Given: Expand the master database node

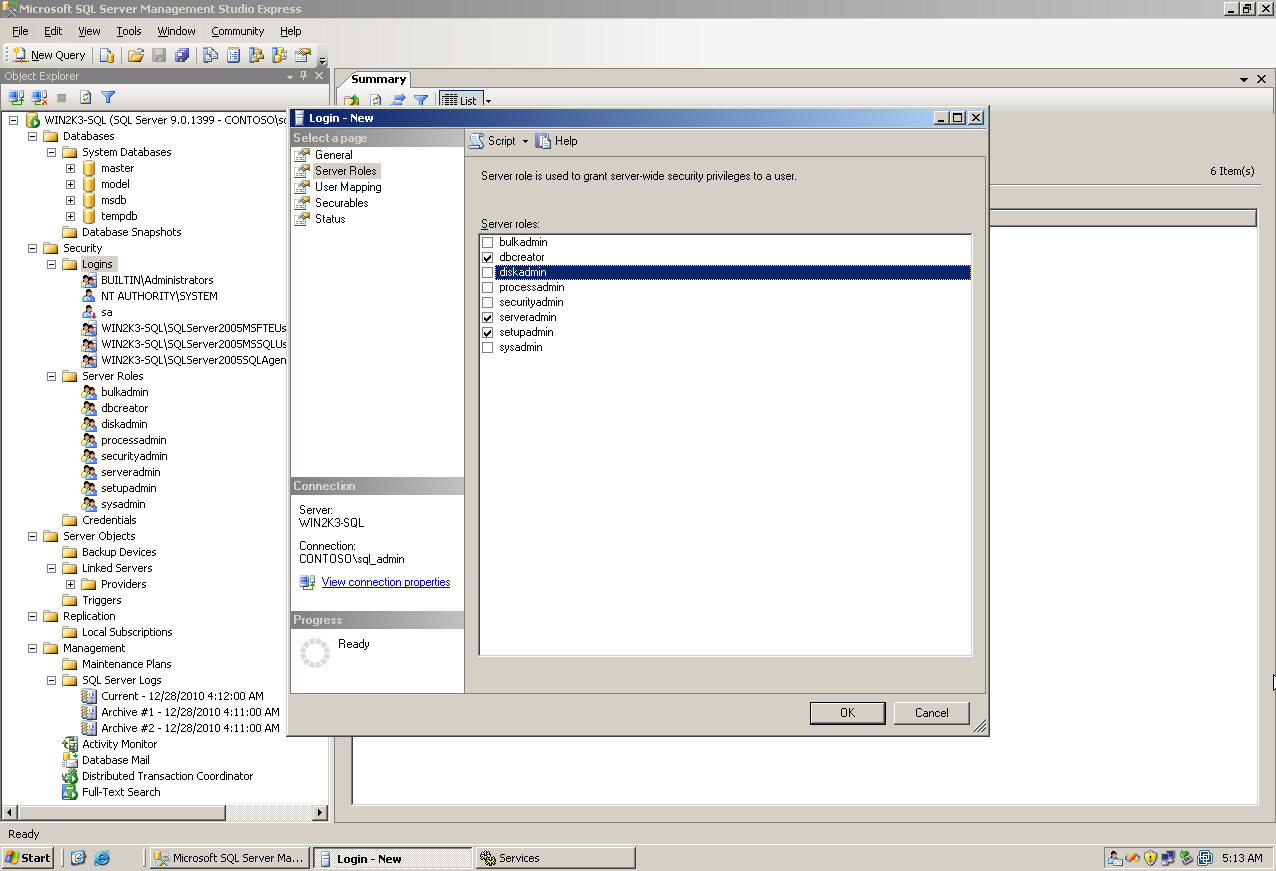Looking at the screenshot, I should (69, 168).
